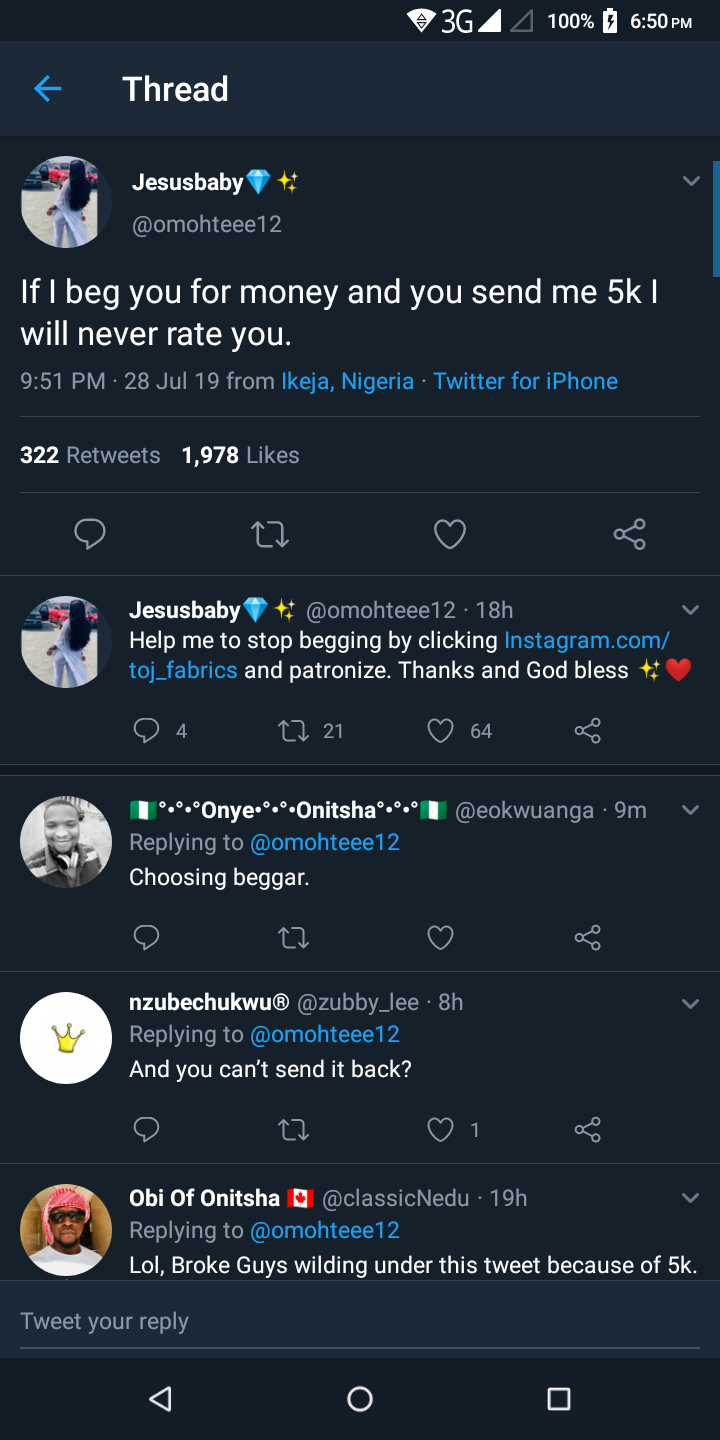View the 1,978 Likes list

pyautogui.click(x=240, y=455)
